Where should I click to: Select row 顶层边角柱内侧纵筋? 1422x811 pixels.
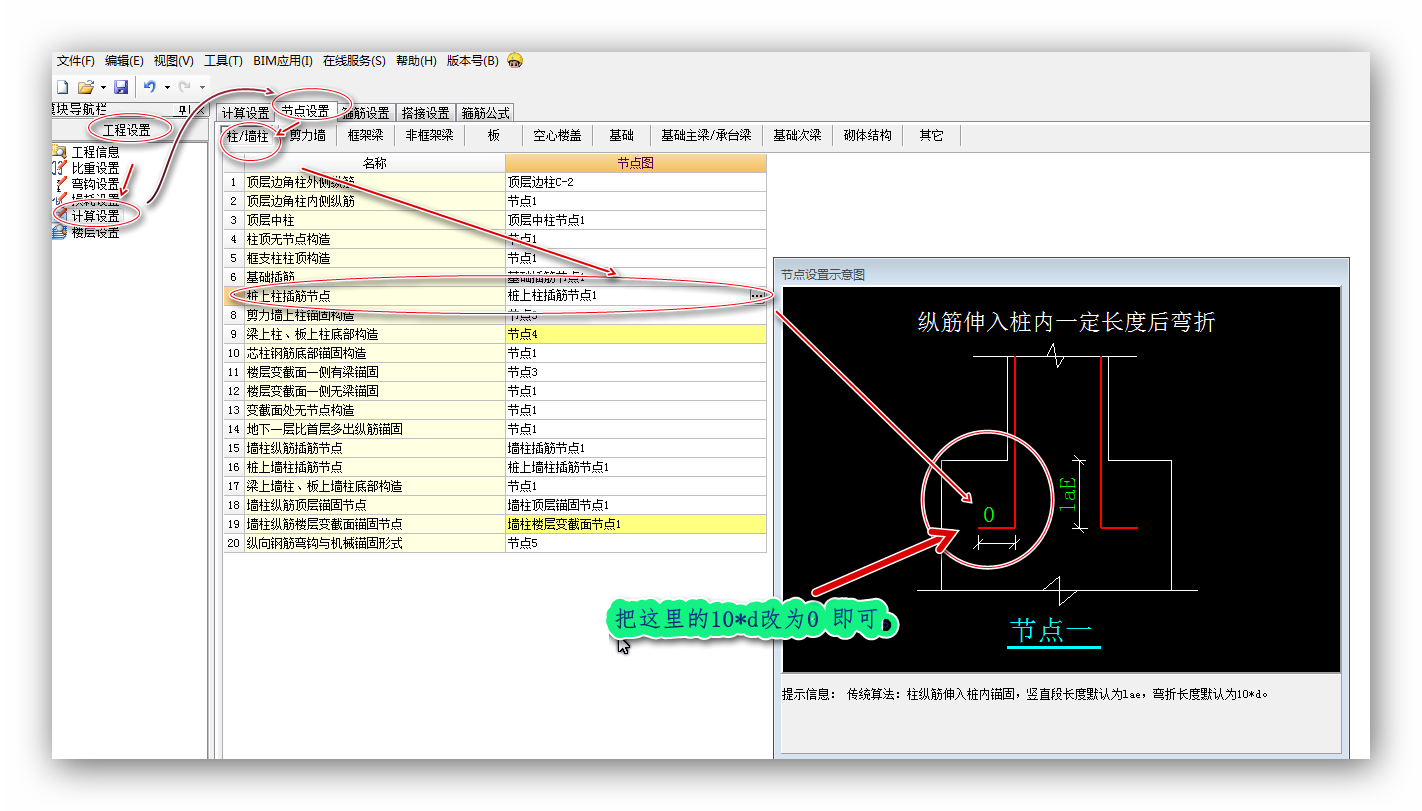[495, 201]
